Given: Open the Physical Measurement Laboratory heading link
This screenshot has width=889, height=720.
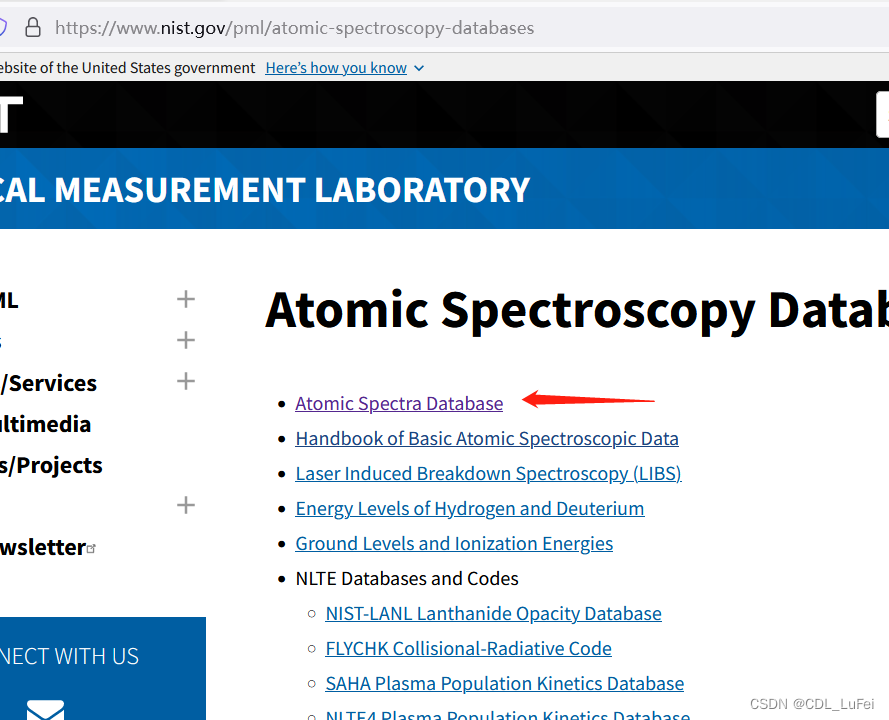Looking at the screenshot, I should (x=264, y=189).
